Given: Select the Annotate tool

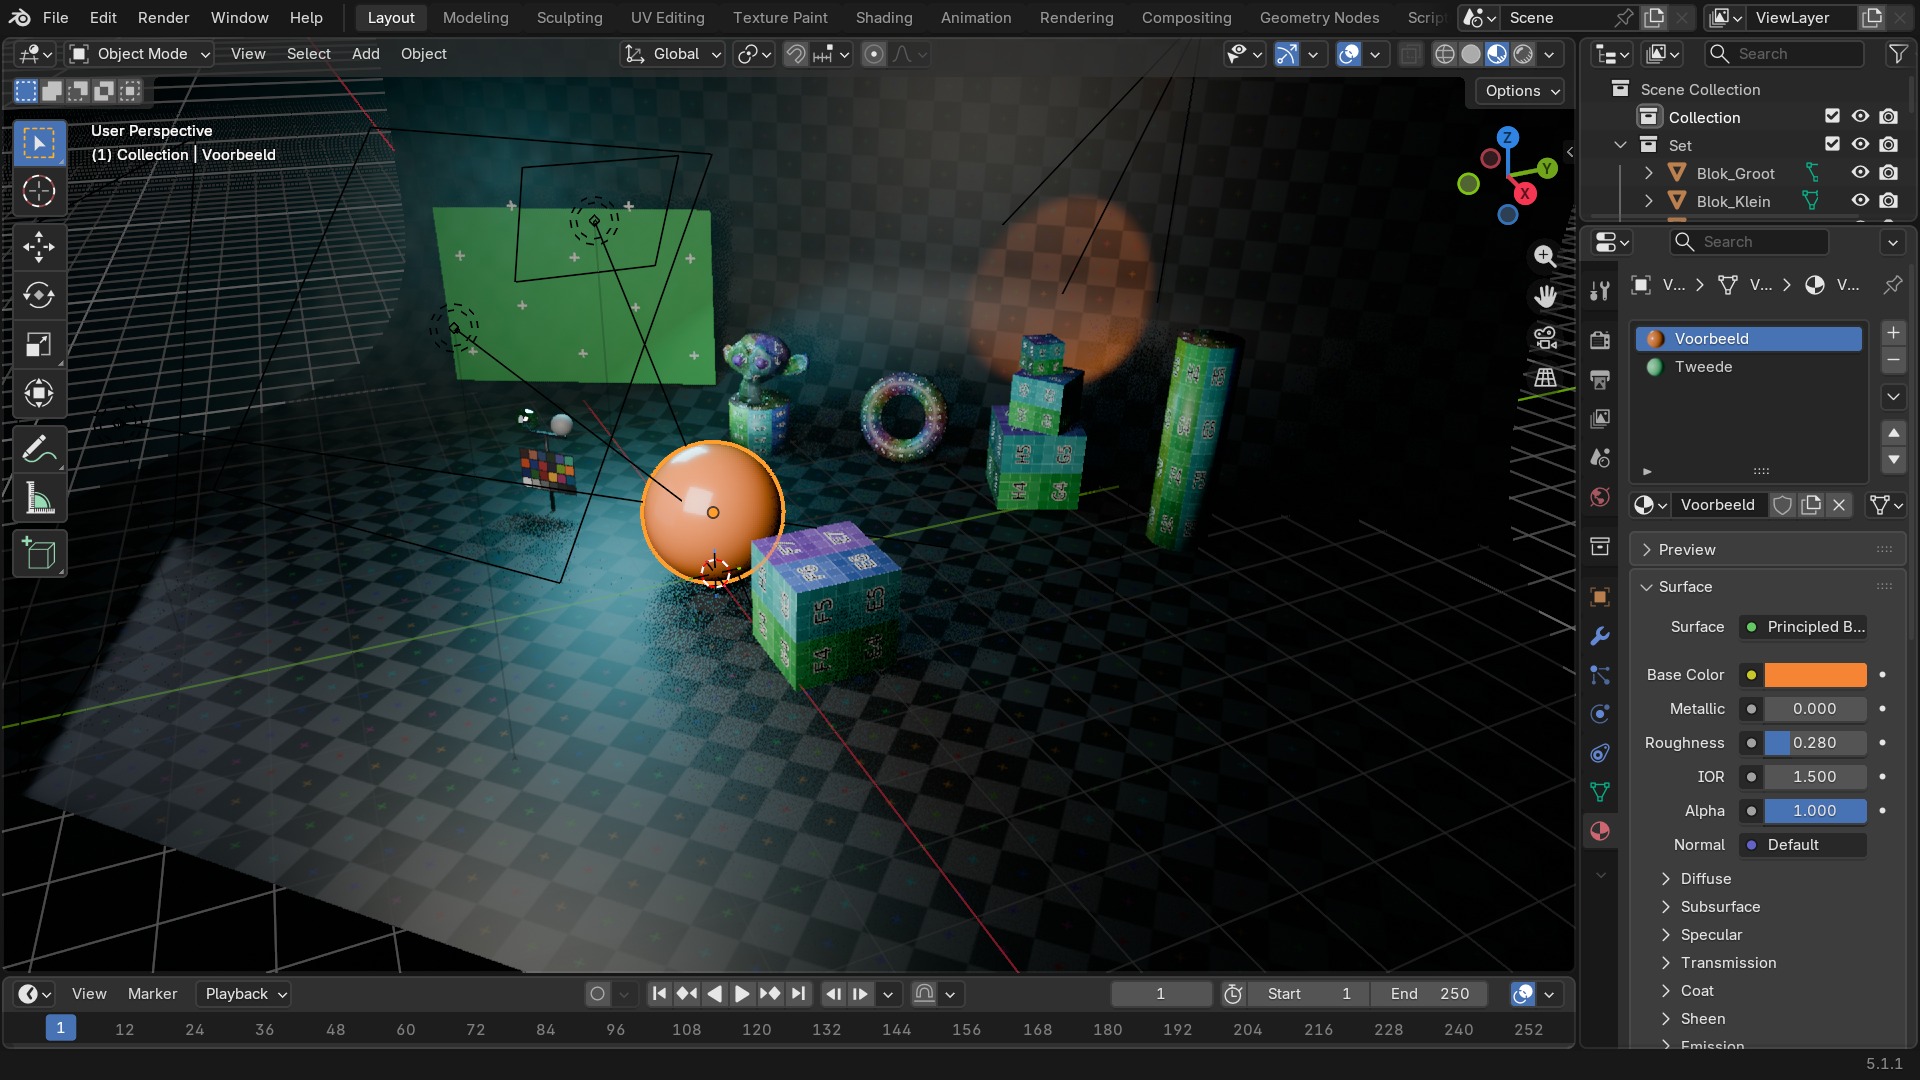Looking at the screenshot, I should click(x=39, y=450).
